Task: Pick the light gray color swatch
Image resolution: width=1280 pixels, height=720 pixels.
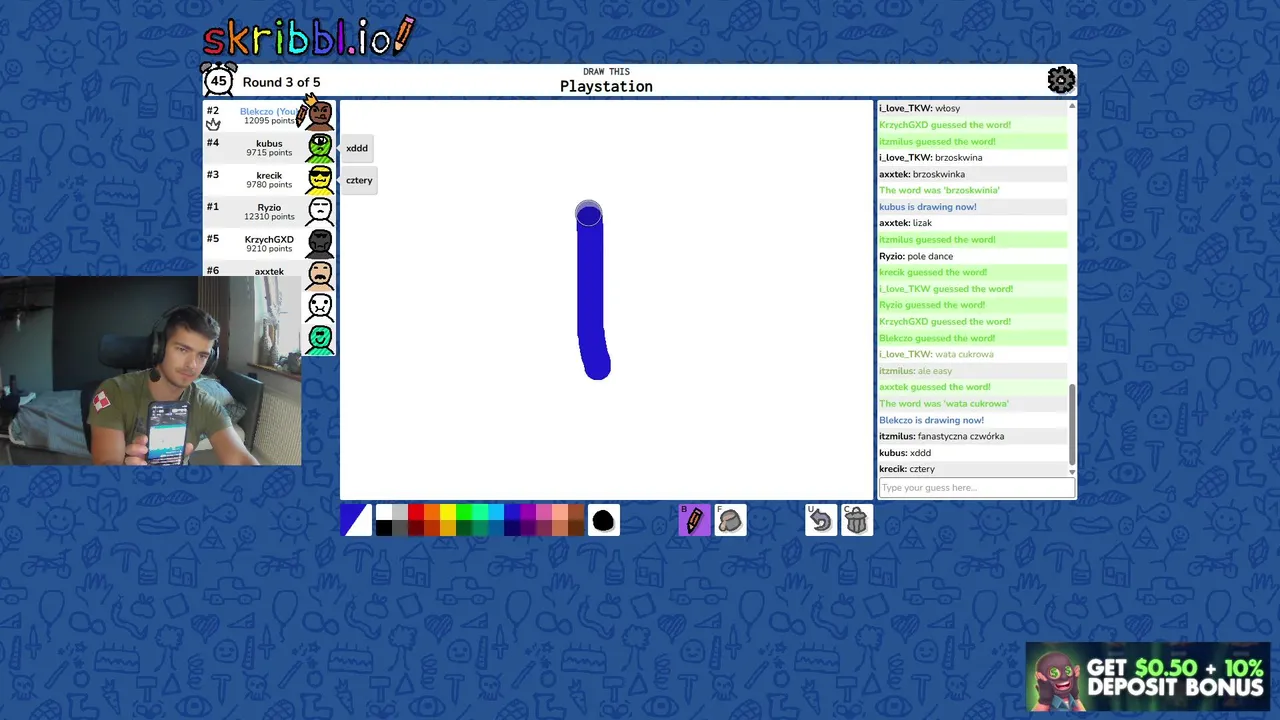Action: click(400, 512)
